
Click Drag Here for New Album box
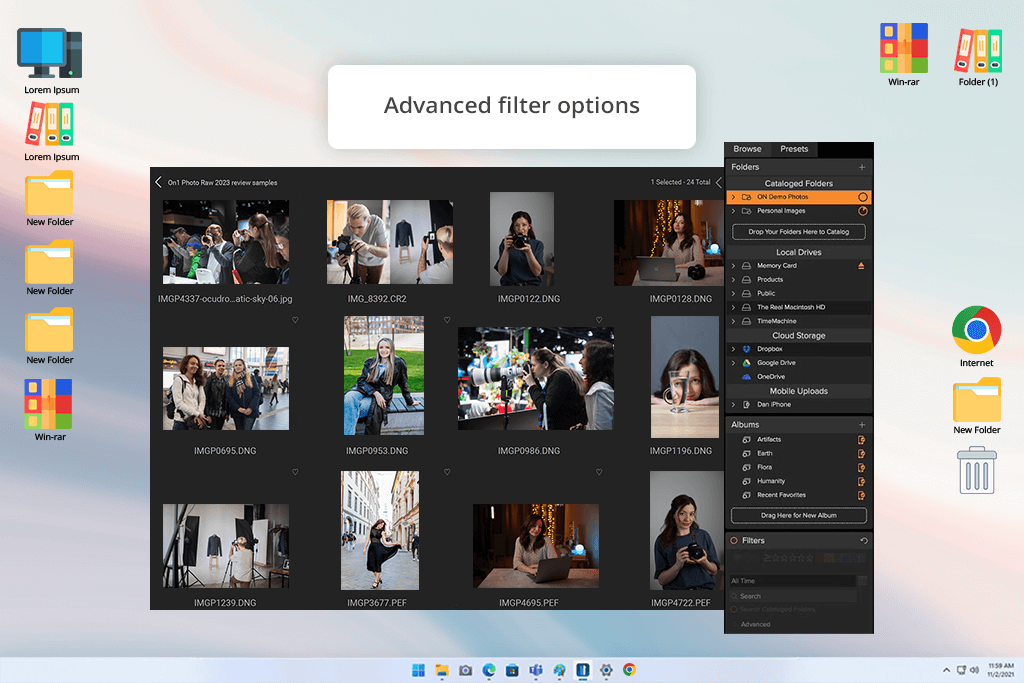coord(799,515)
